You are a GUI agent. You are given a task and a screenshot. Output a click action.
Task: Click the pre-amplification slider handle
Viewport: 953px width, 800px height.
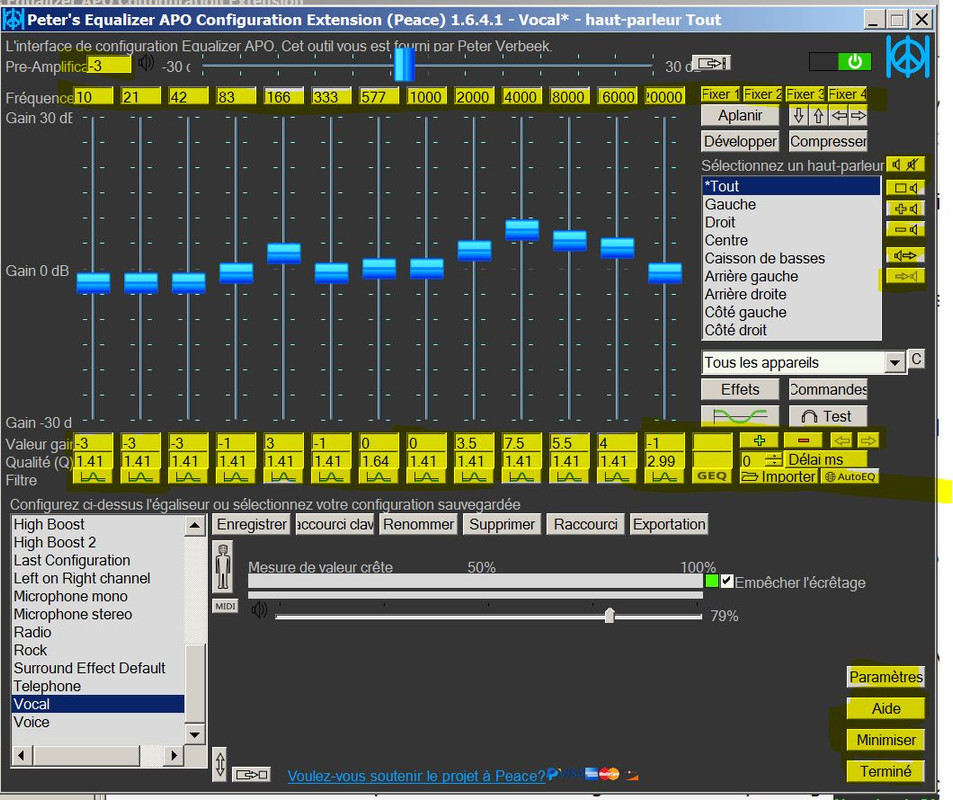(x=404, y=64)
